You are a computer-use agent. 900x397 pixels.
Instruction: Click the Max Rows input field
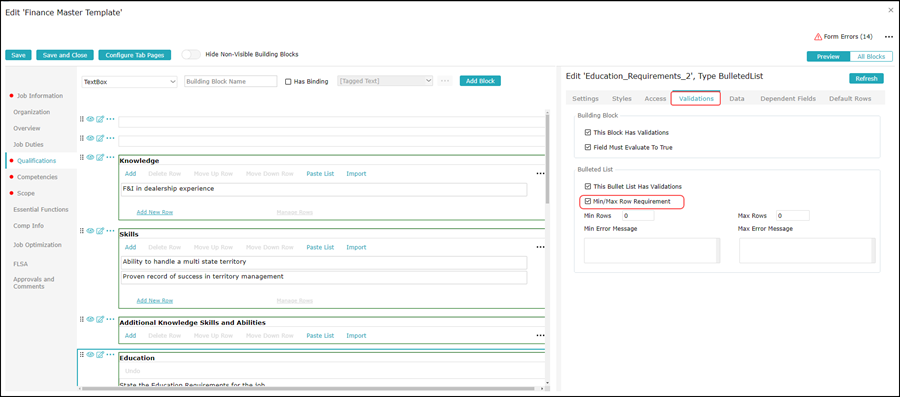(x=793, y=216)
